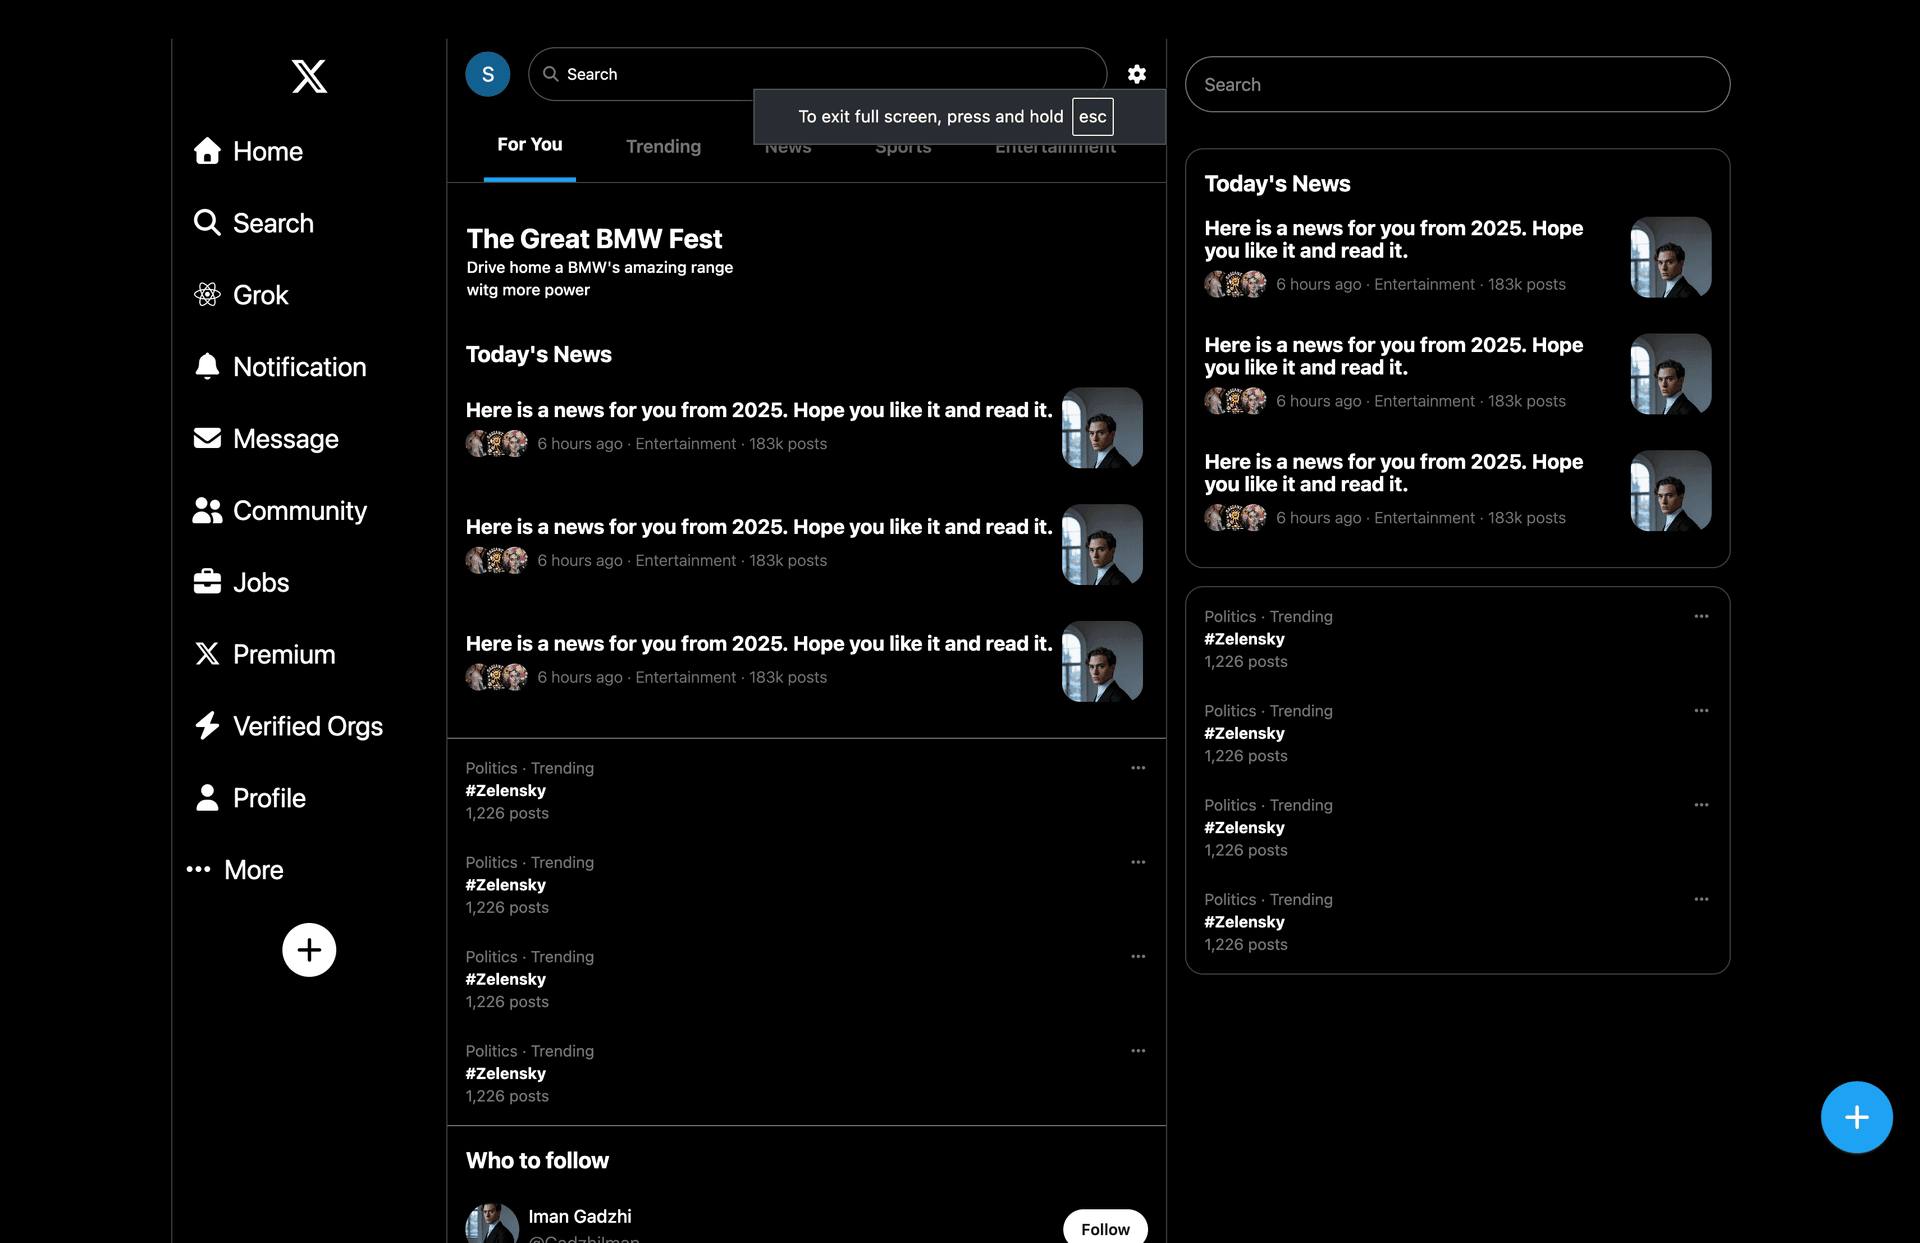Open Grok from the sidebar
The height and width of the screenshot is (1243, 1920).
point(261,294)
